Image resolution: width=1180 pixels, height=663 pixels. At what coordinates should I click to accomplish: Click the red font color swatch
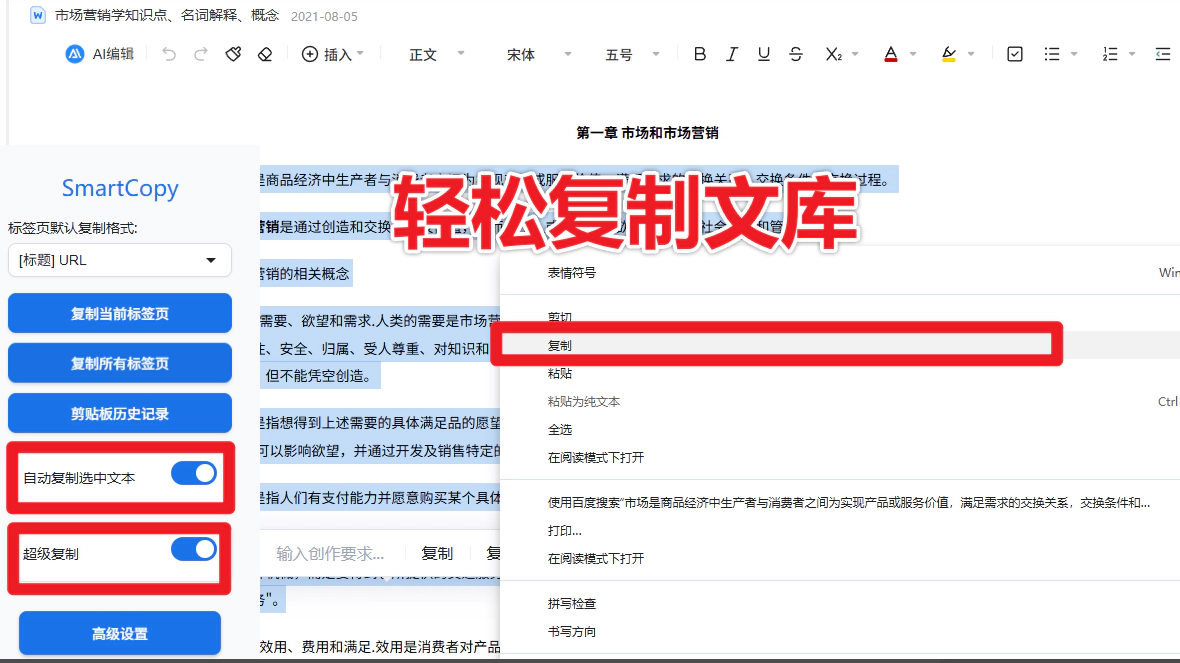(x=891, y=54)
